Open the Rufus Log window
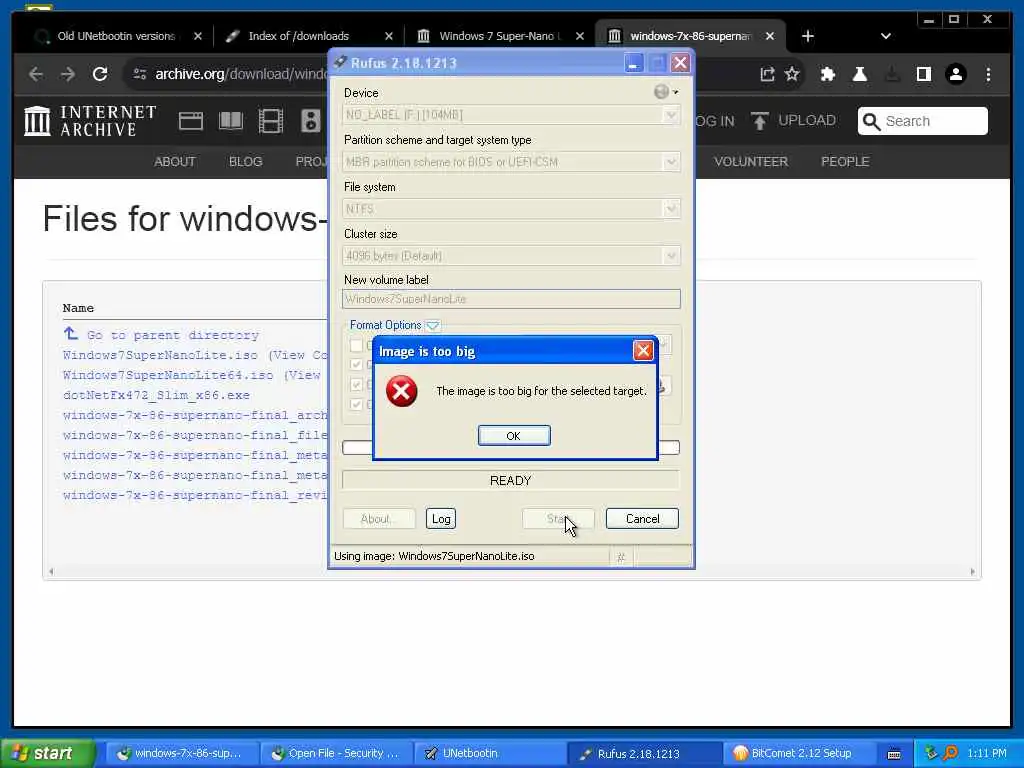The height and width of the screenshot is (768, 1024). click(x=441, y=519)
